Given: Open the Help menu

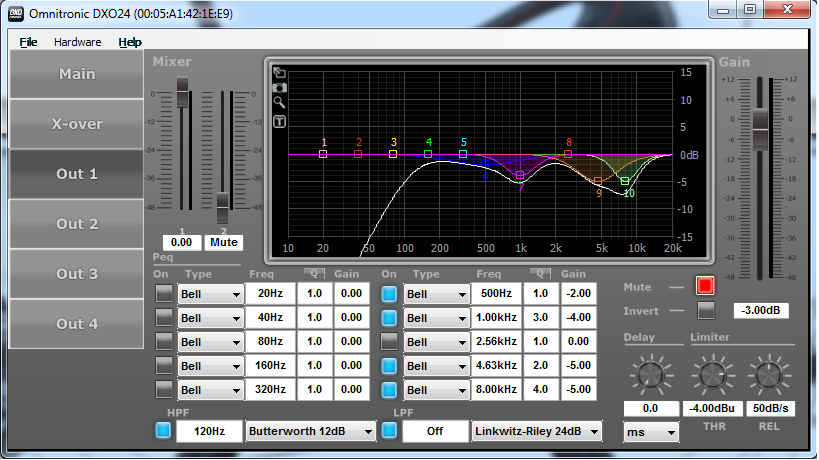Looking at the screenshot, I should 130,42.
